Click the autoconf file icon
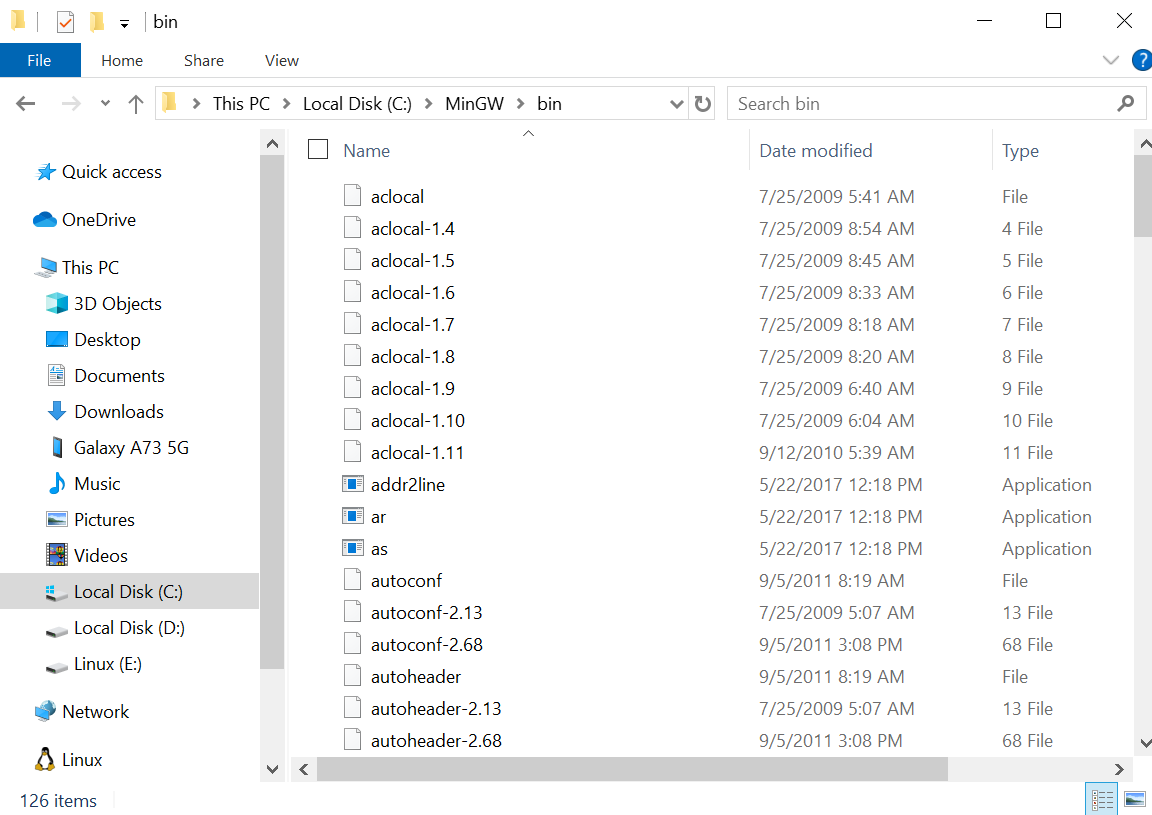This screenshot has height=815, width=1152. (x=353, y=581)
